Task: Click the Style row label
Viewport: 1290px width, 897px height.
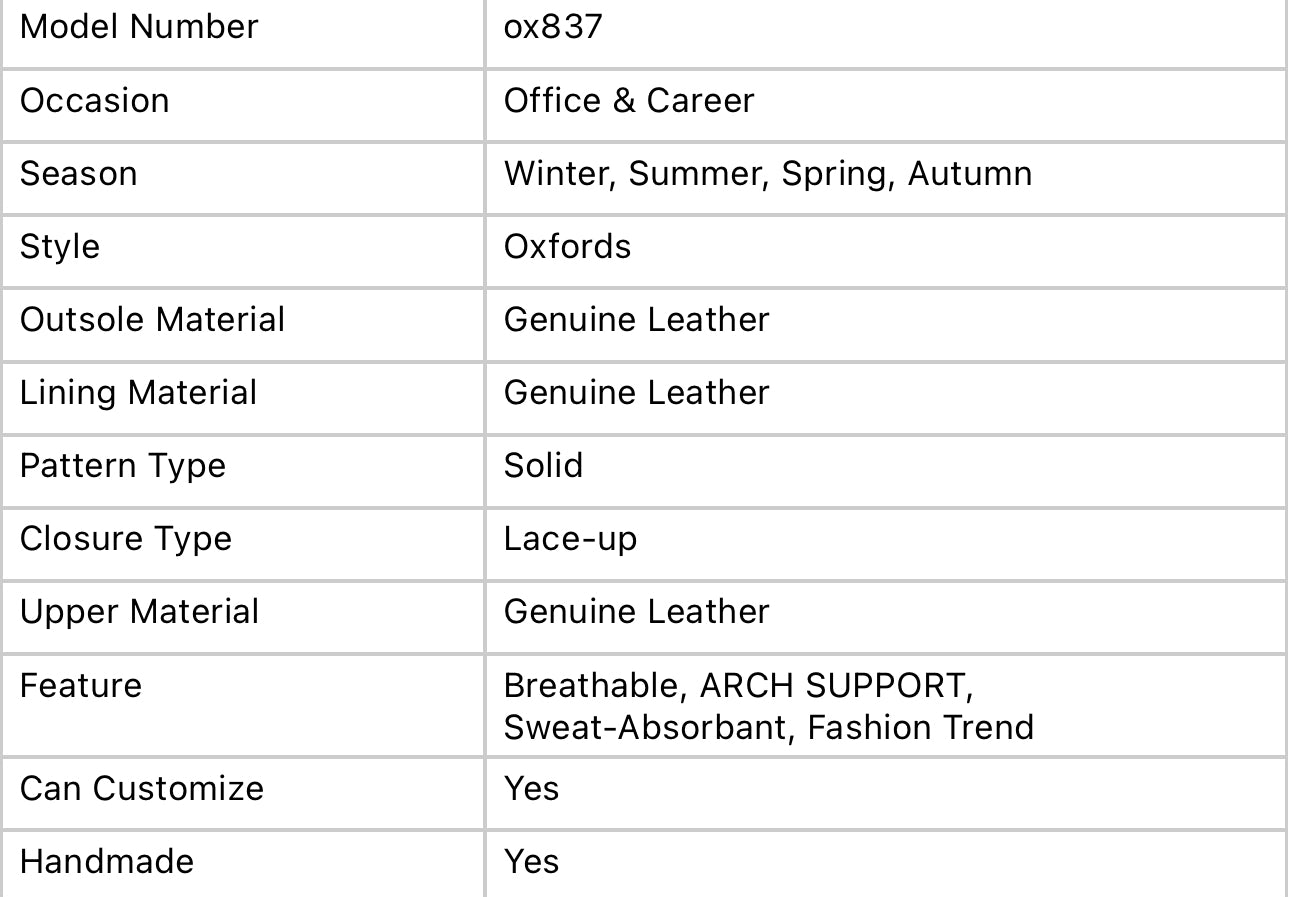Action: (x=60, y=247)
